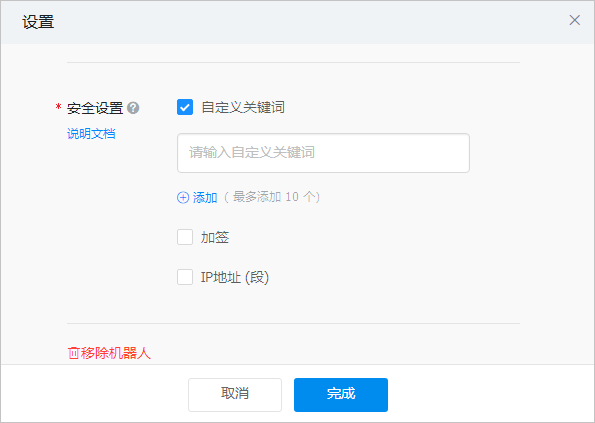This screenshot has width=595, height=423.
Task: Uncheck the 自定义关键词 checkbox
Action: [185, 107]
